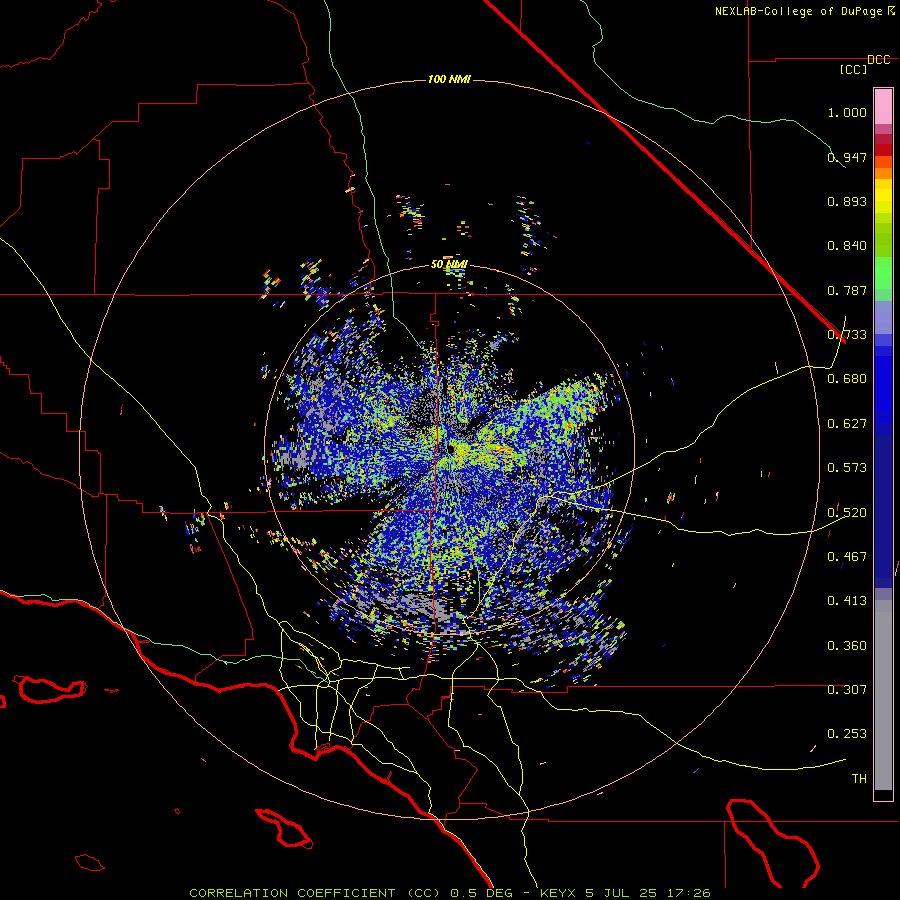
Task: Pick the bright green segment of the color bar
Action: (x=883, y=273)
